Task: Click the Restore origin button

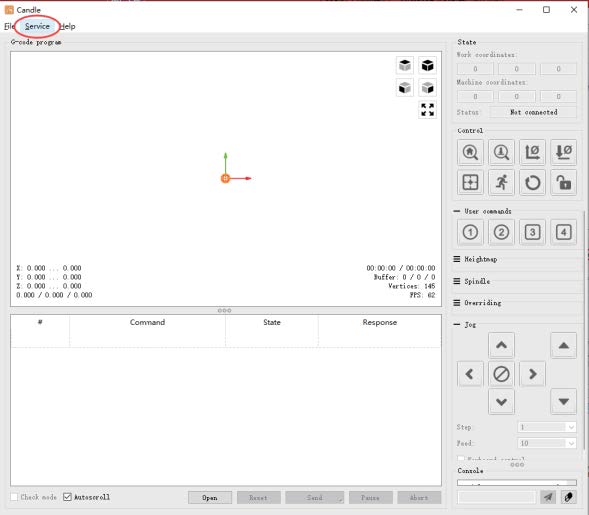Action: pos(470,183)
